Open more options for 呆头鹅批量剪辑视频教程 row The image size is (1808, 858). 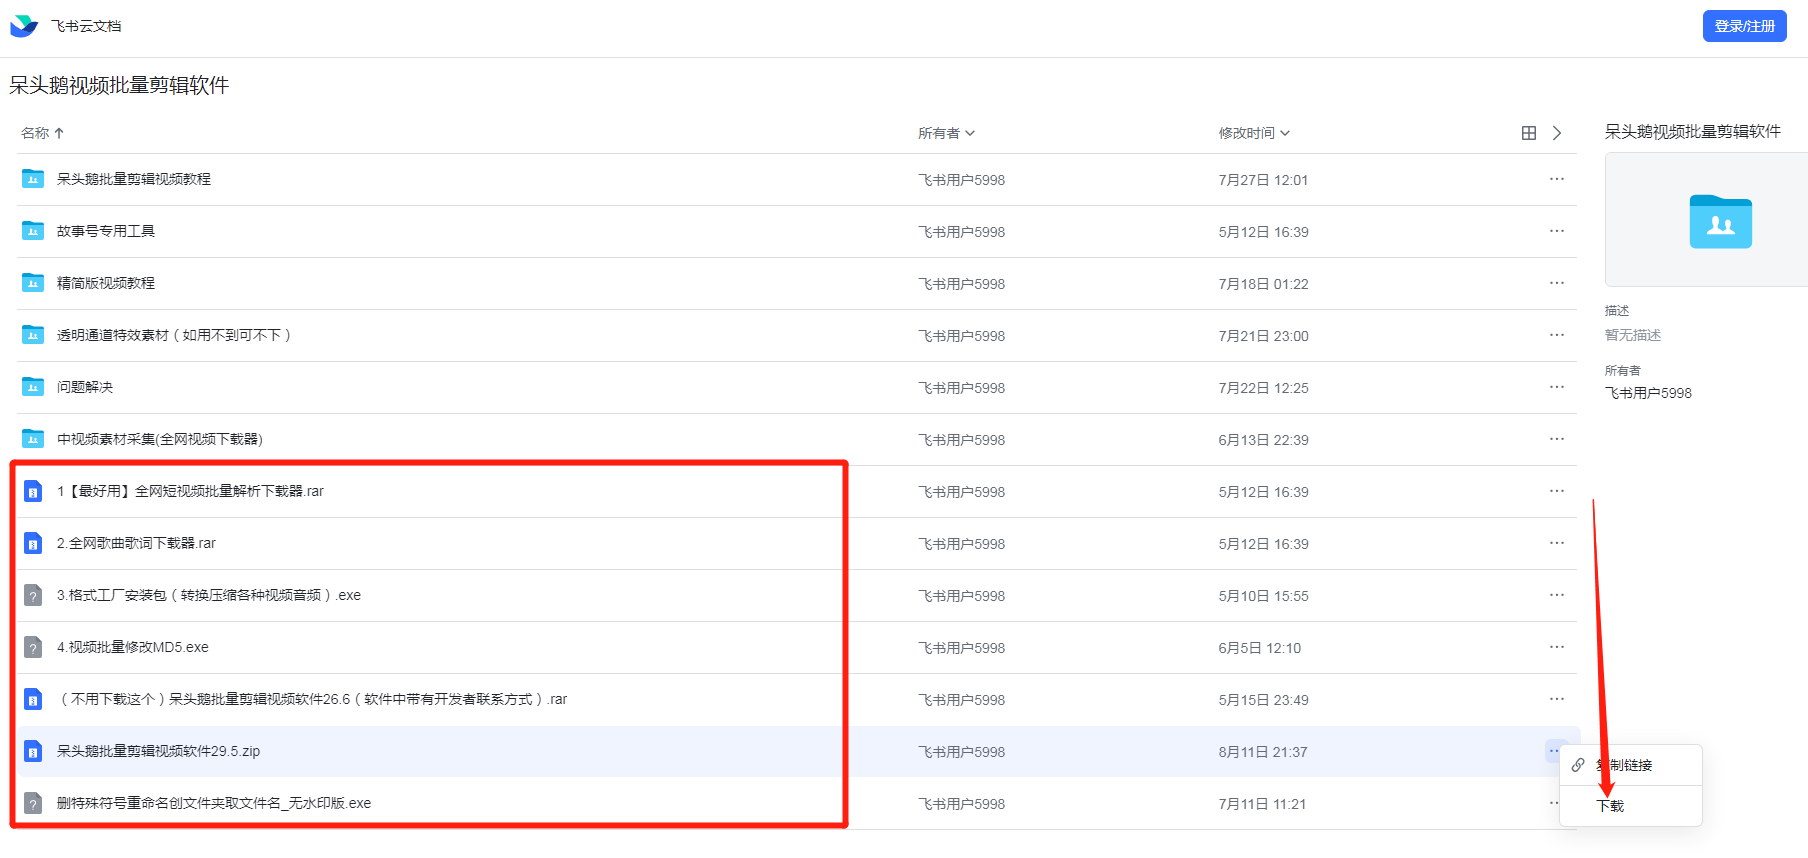[x=1556, y=179]
